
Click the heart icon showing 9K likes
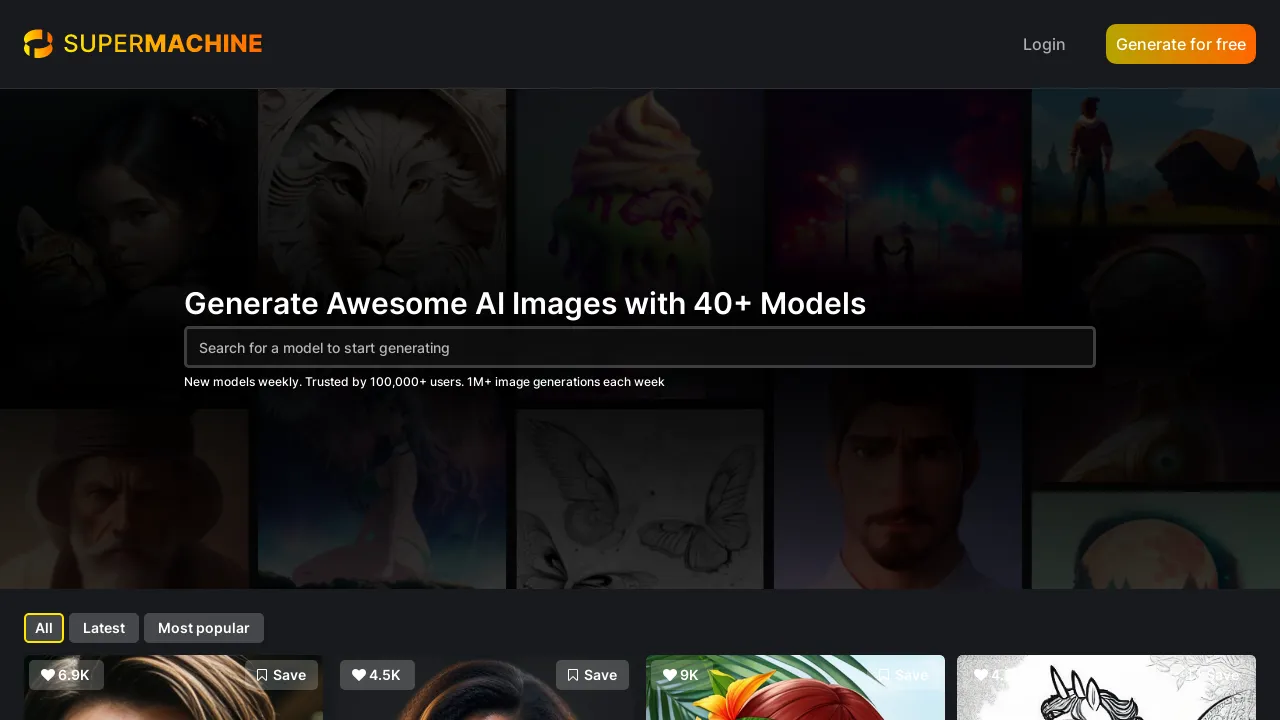click(670, 675)
